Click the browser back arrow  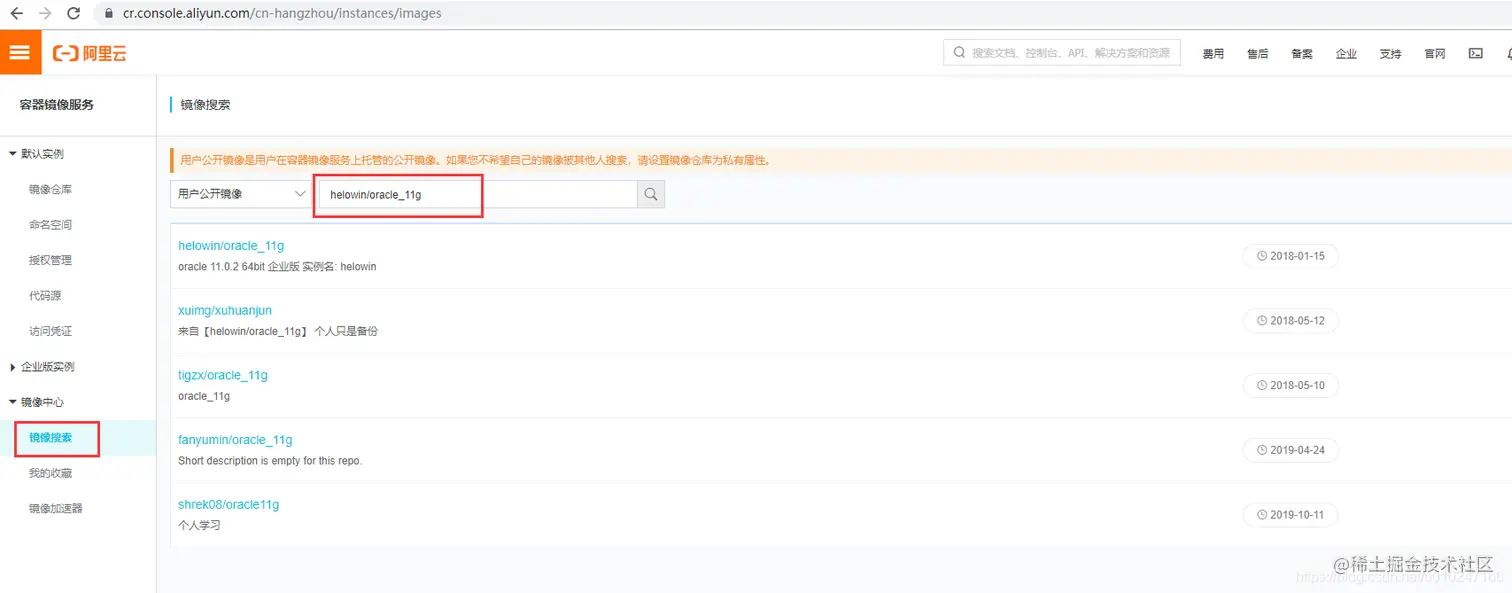[16, 13]
